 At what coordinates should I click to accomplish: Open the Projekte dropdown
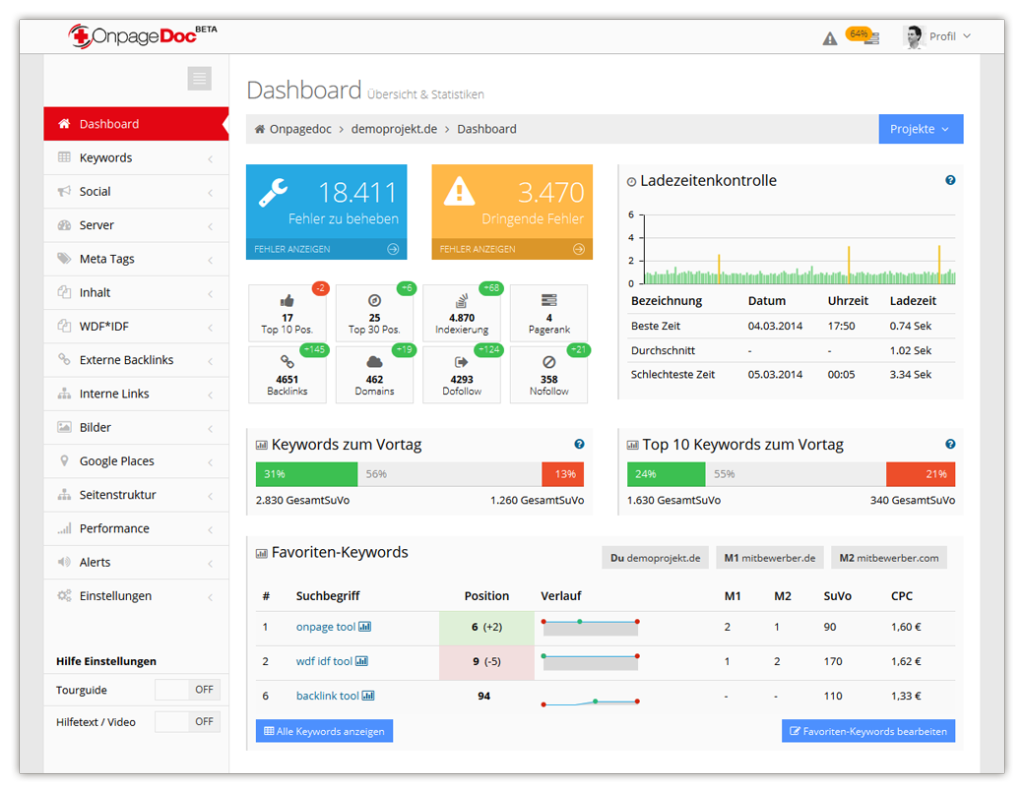(919, 128)
